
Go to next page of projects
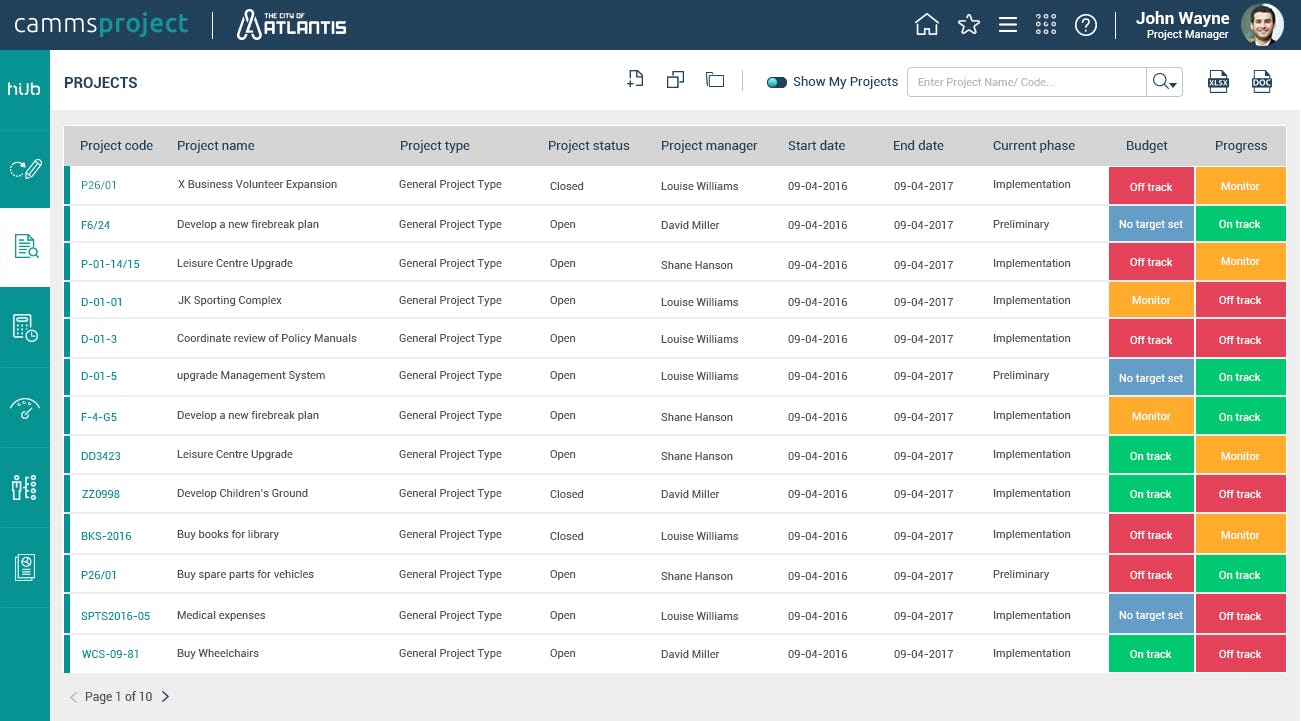point(166,697)
